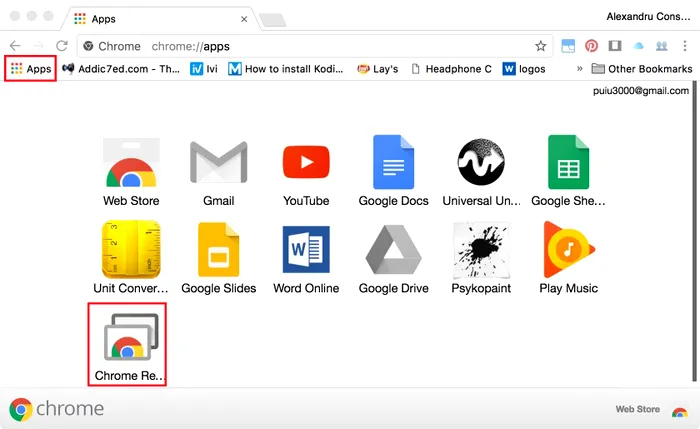Click the small Web Store icon in the footer
700x429 pixels.
pos(680,411)
